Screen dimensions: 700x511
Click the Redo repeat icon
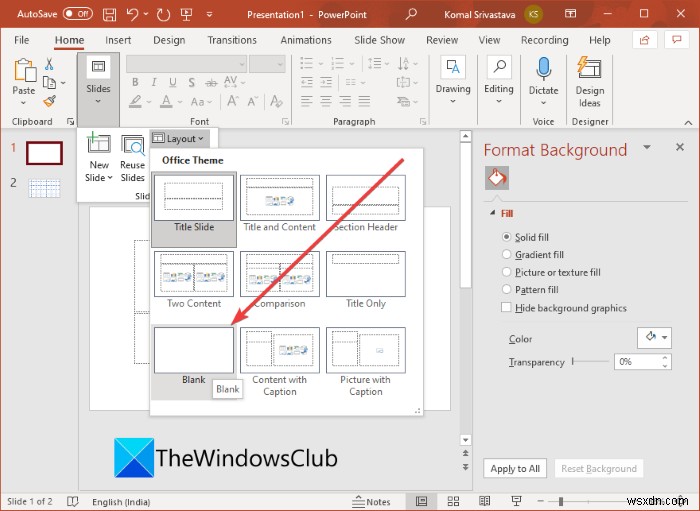[x=163, y=14]
